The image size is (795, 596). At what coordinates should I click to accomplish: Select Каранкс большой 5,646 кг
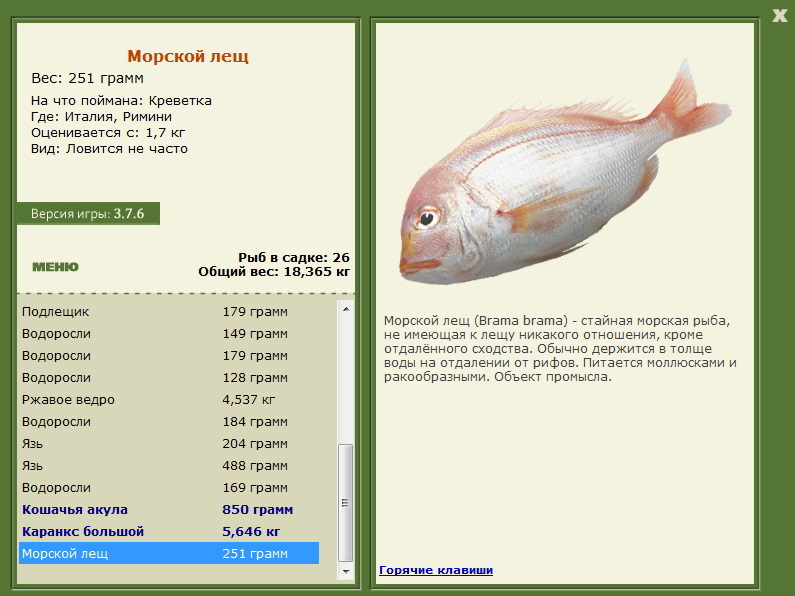[169, 532]
